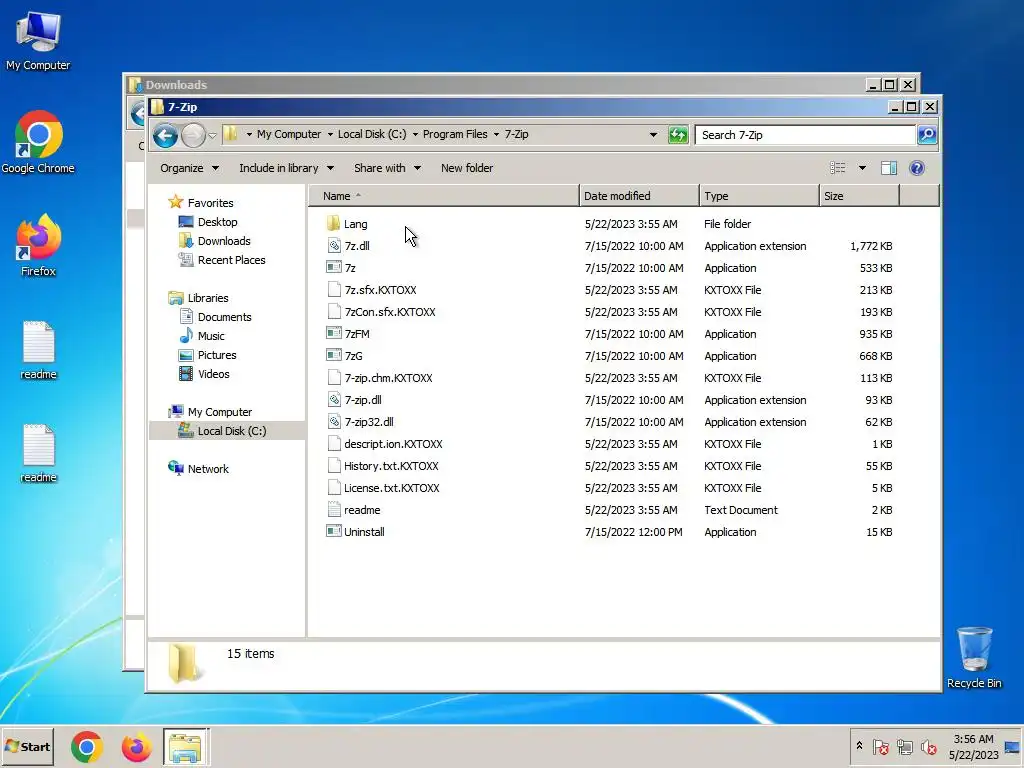The image size is (1024, 768).
Task: Open Downloads in the navigation pane
Action: 224,241
